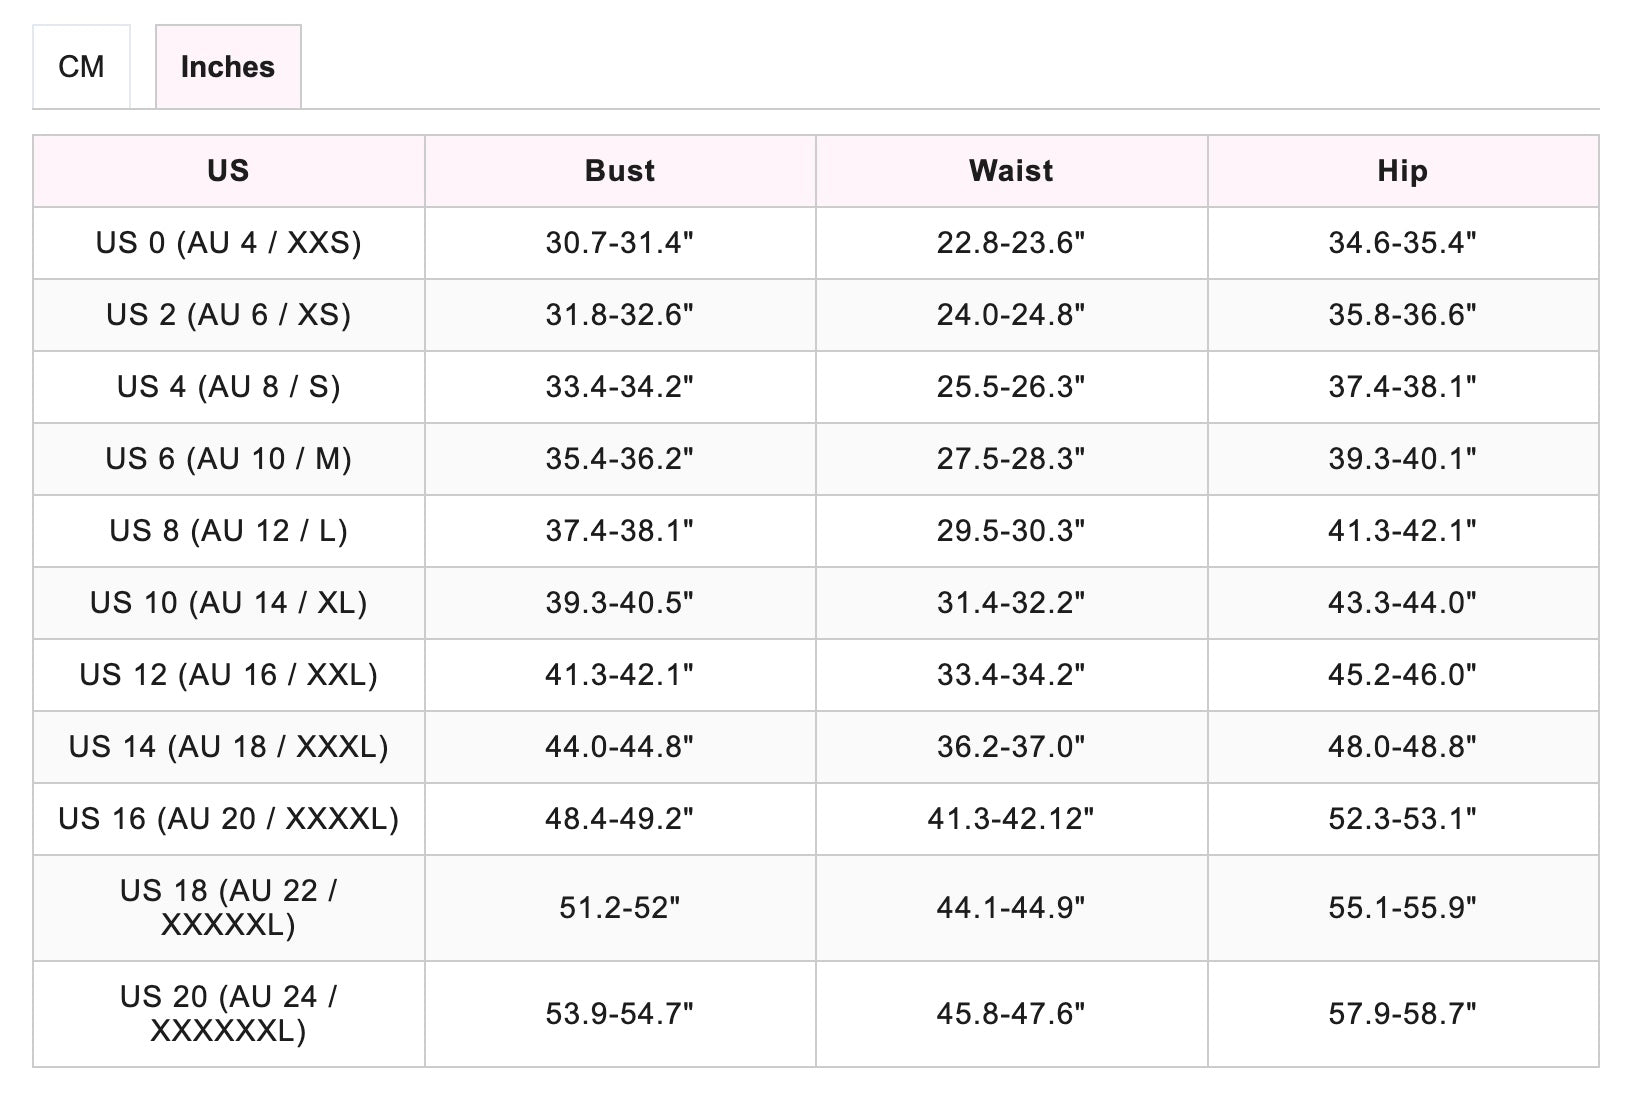
Task: Choose the US 6 (AU 10 / M) row label
Action: coord(228,459)
